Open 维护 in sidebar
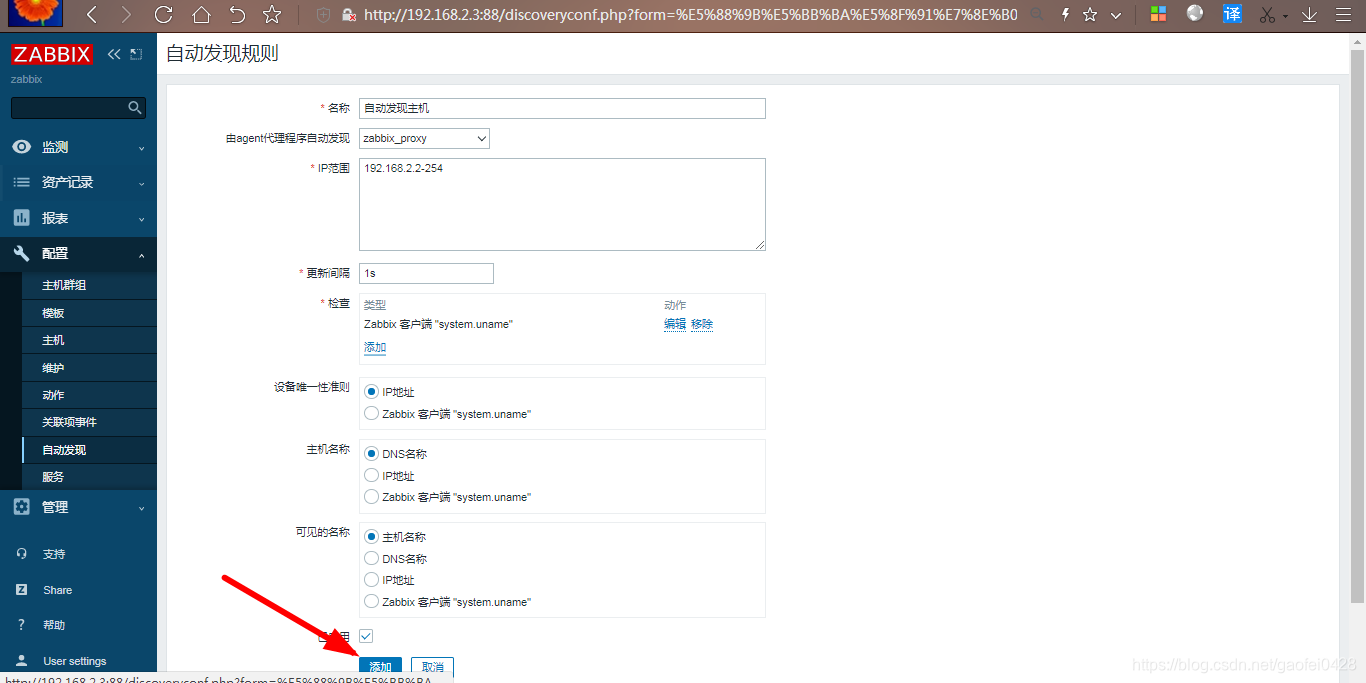Image resolution: width=1366 pixels, height=683 pixels. pyautogui.click(x=53, y=368)
